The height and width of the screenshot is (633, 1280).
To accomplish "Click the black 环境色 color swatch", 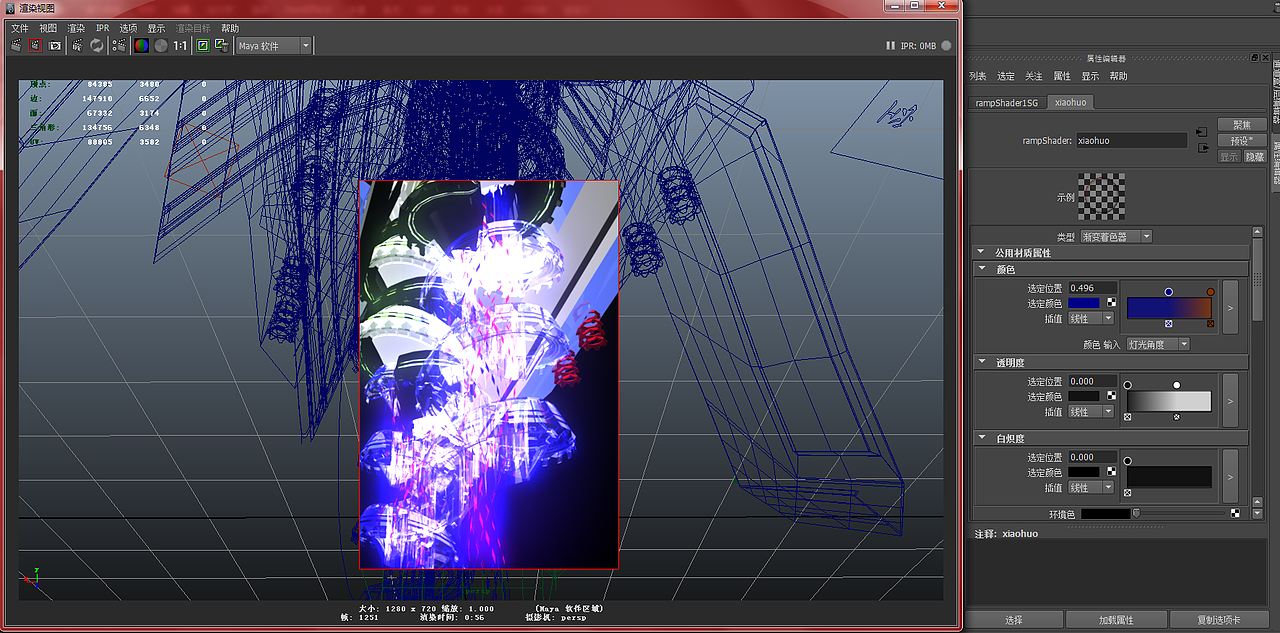I will click(1105, 513).
